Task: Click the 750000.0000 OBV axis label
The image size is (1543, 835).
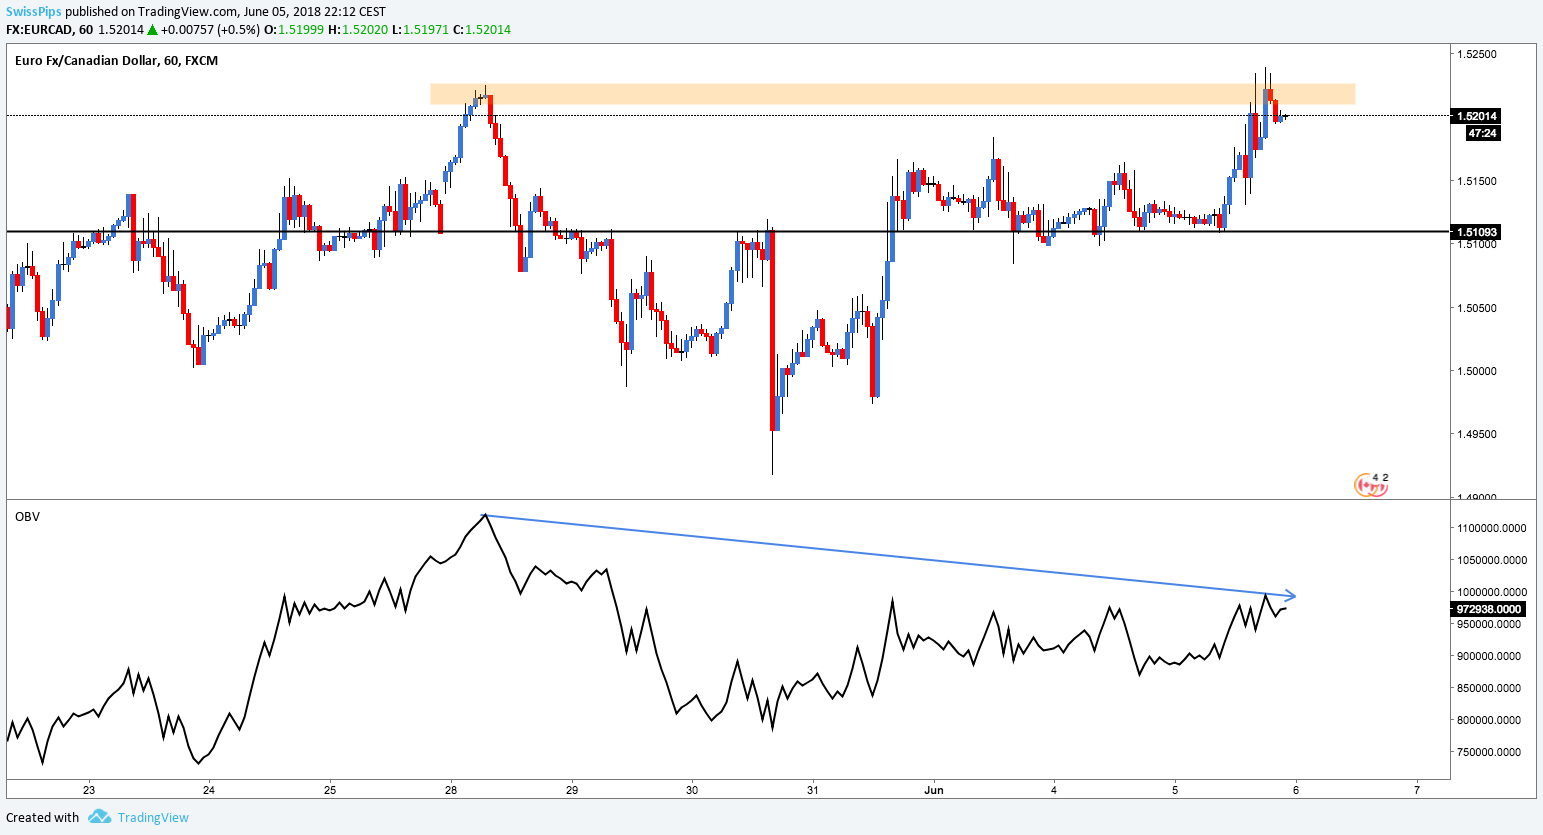Action: 1489,752
